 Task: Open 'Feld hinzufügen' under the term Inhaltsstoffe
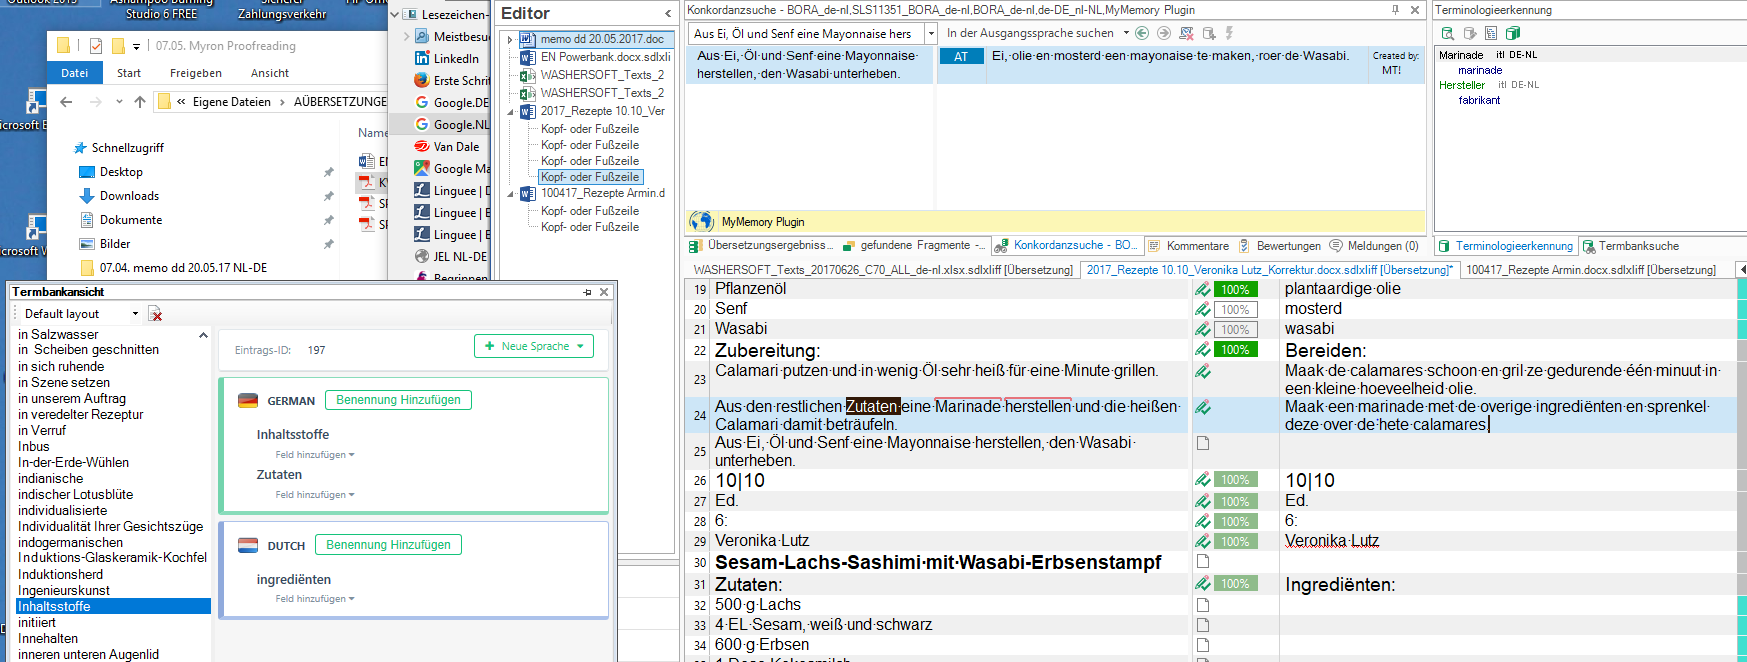click(x=315, y=455)
